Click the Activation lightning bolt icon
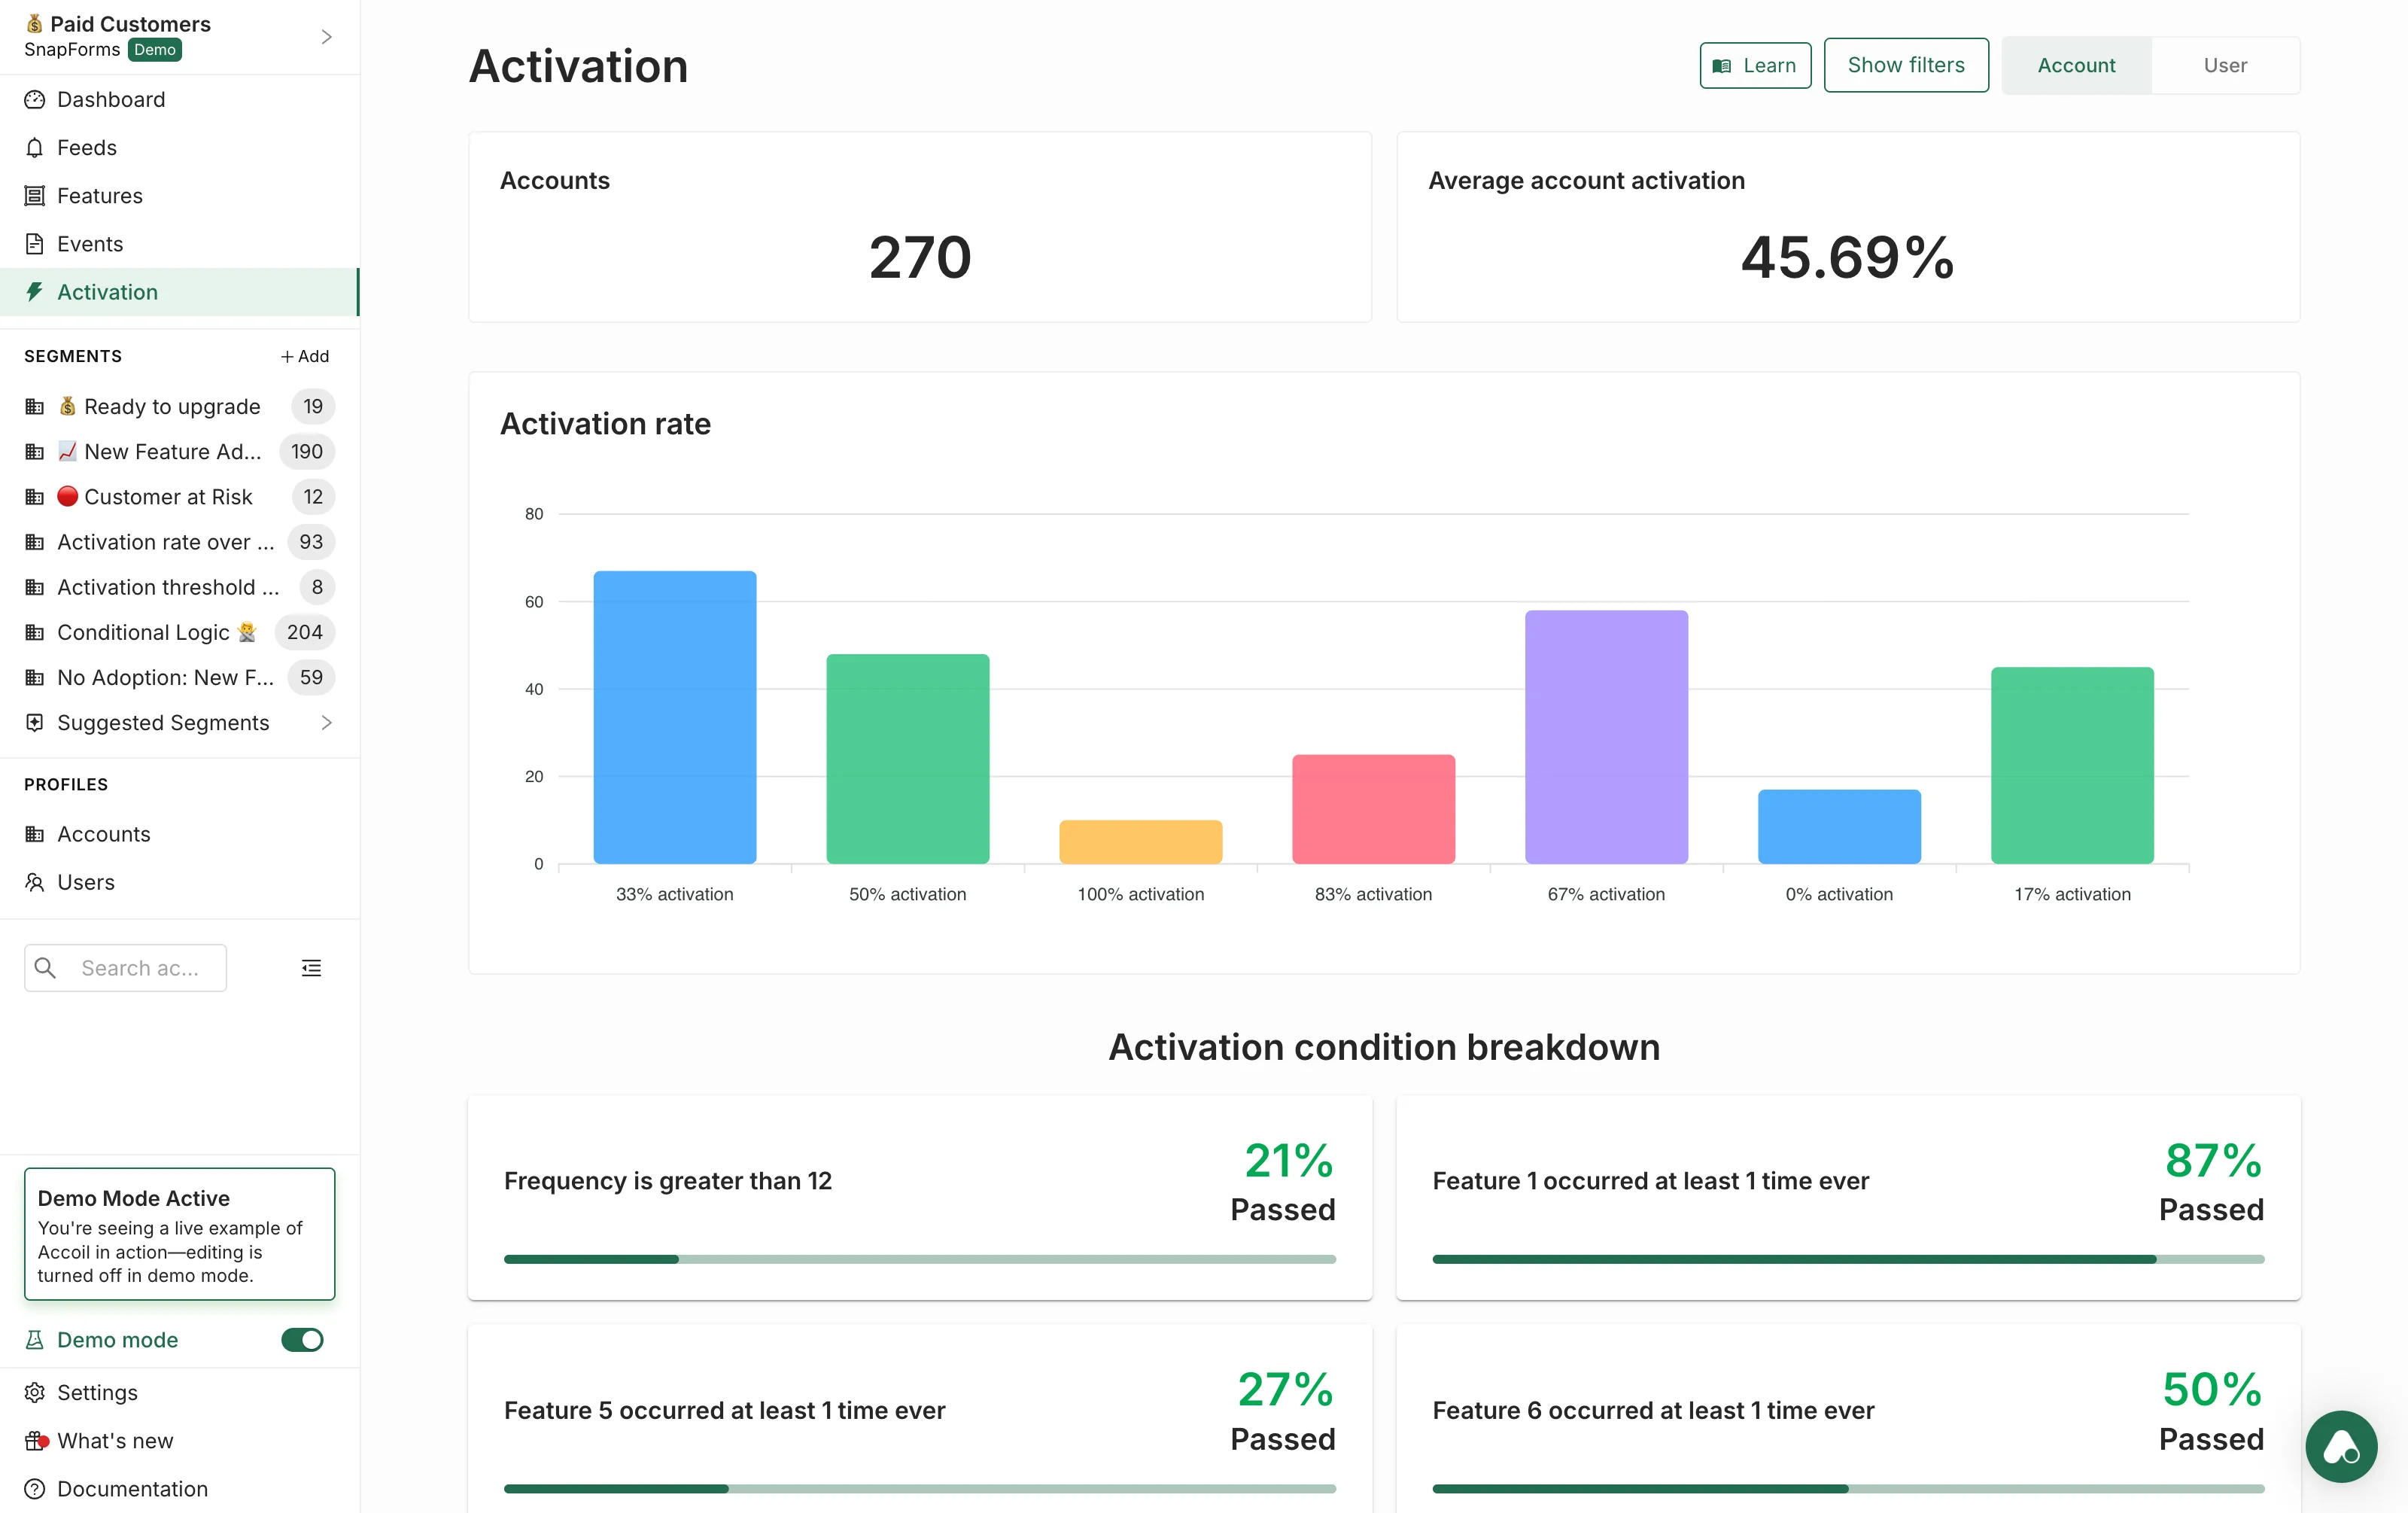The image size is (2408, 1513). 34,291
